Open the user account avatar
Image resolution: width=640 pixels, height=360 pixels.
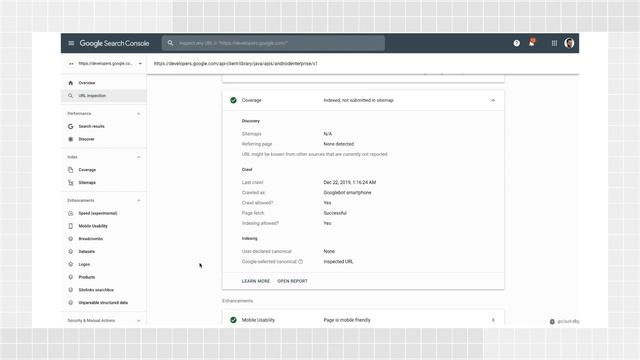tap(569, 43)
